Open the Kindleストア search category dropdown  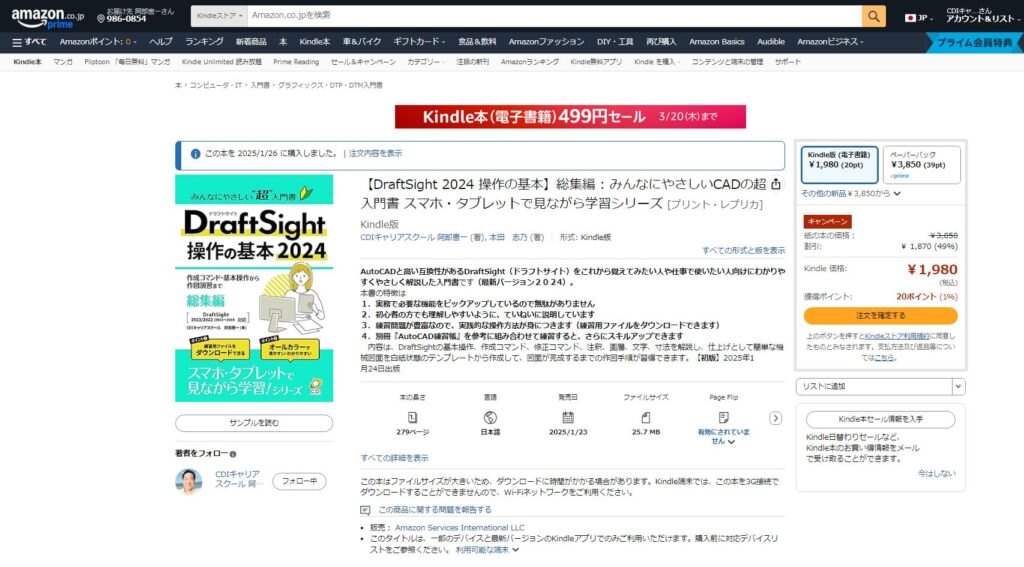click(217, 16)
